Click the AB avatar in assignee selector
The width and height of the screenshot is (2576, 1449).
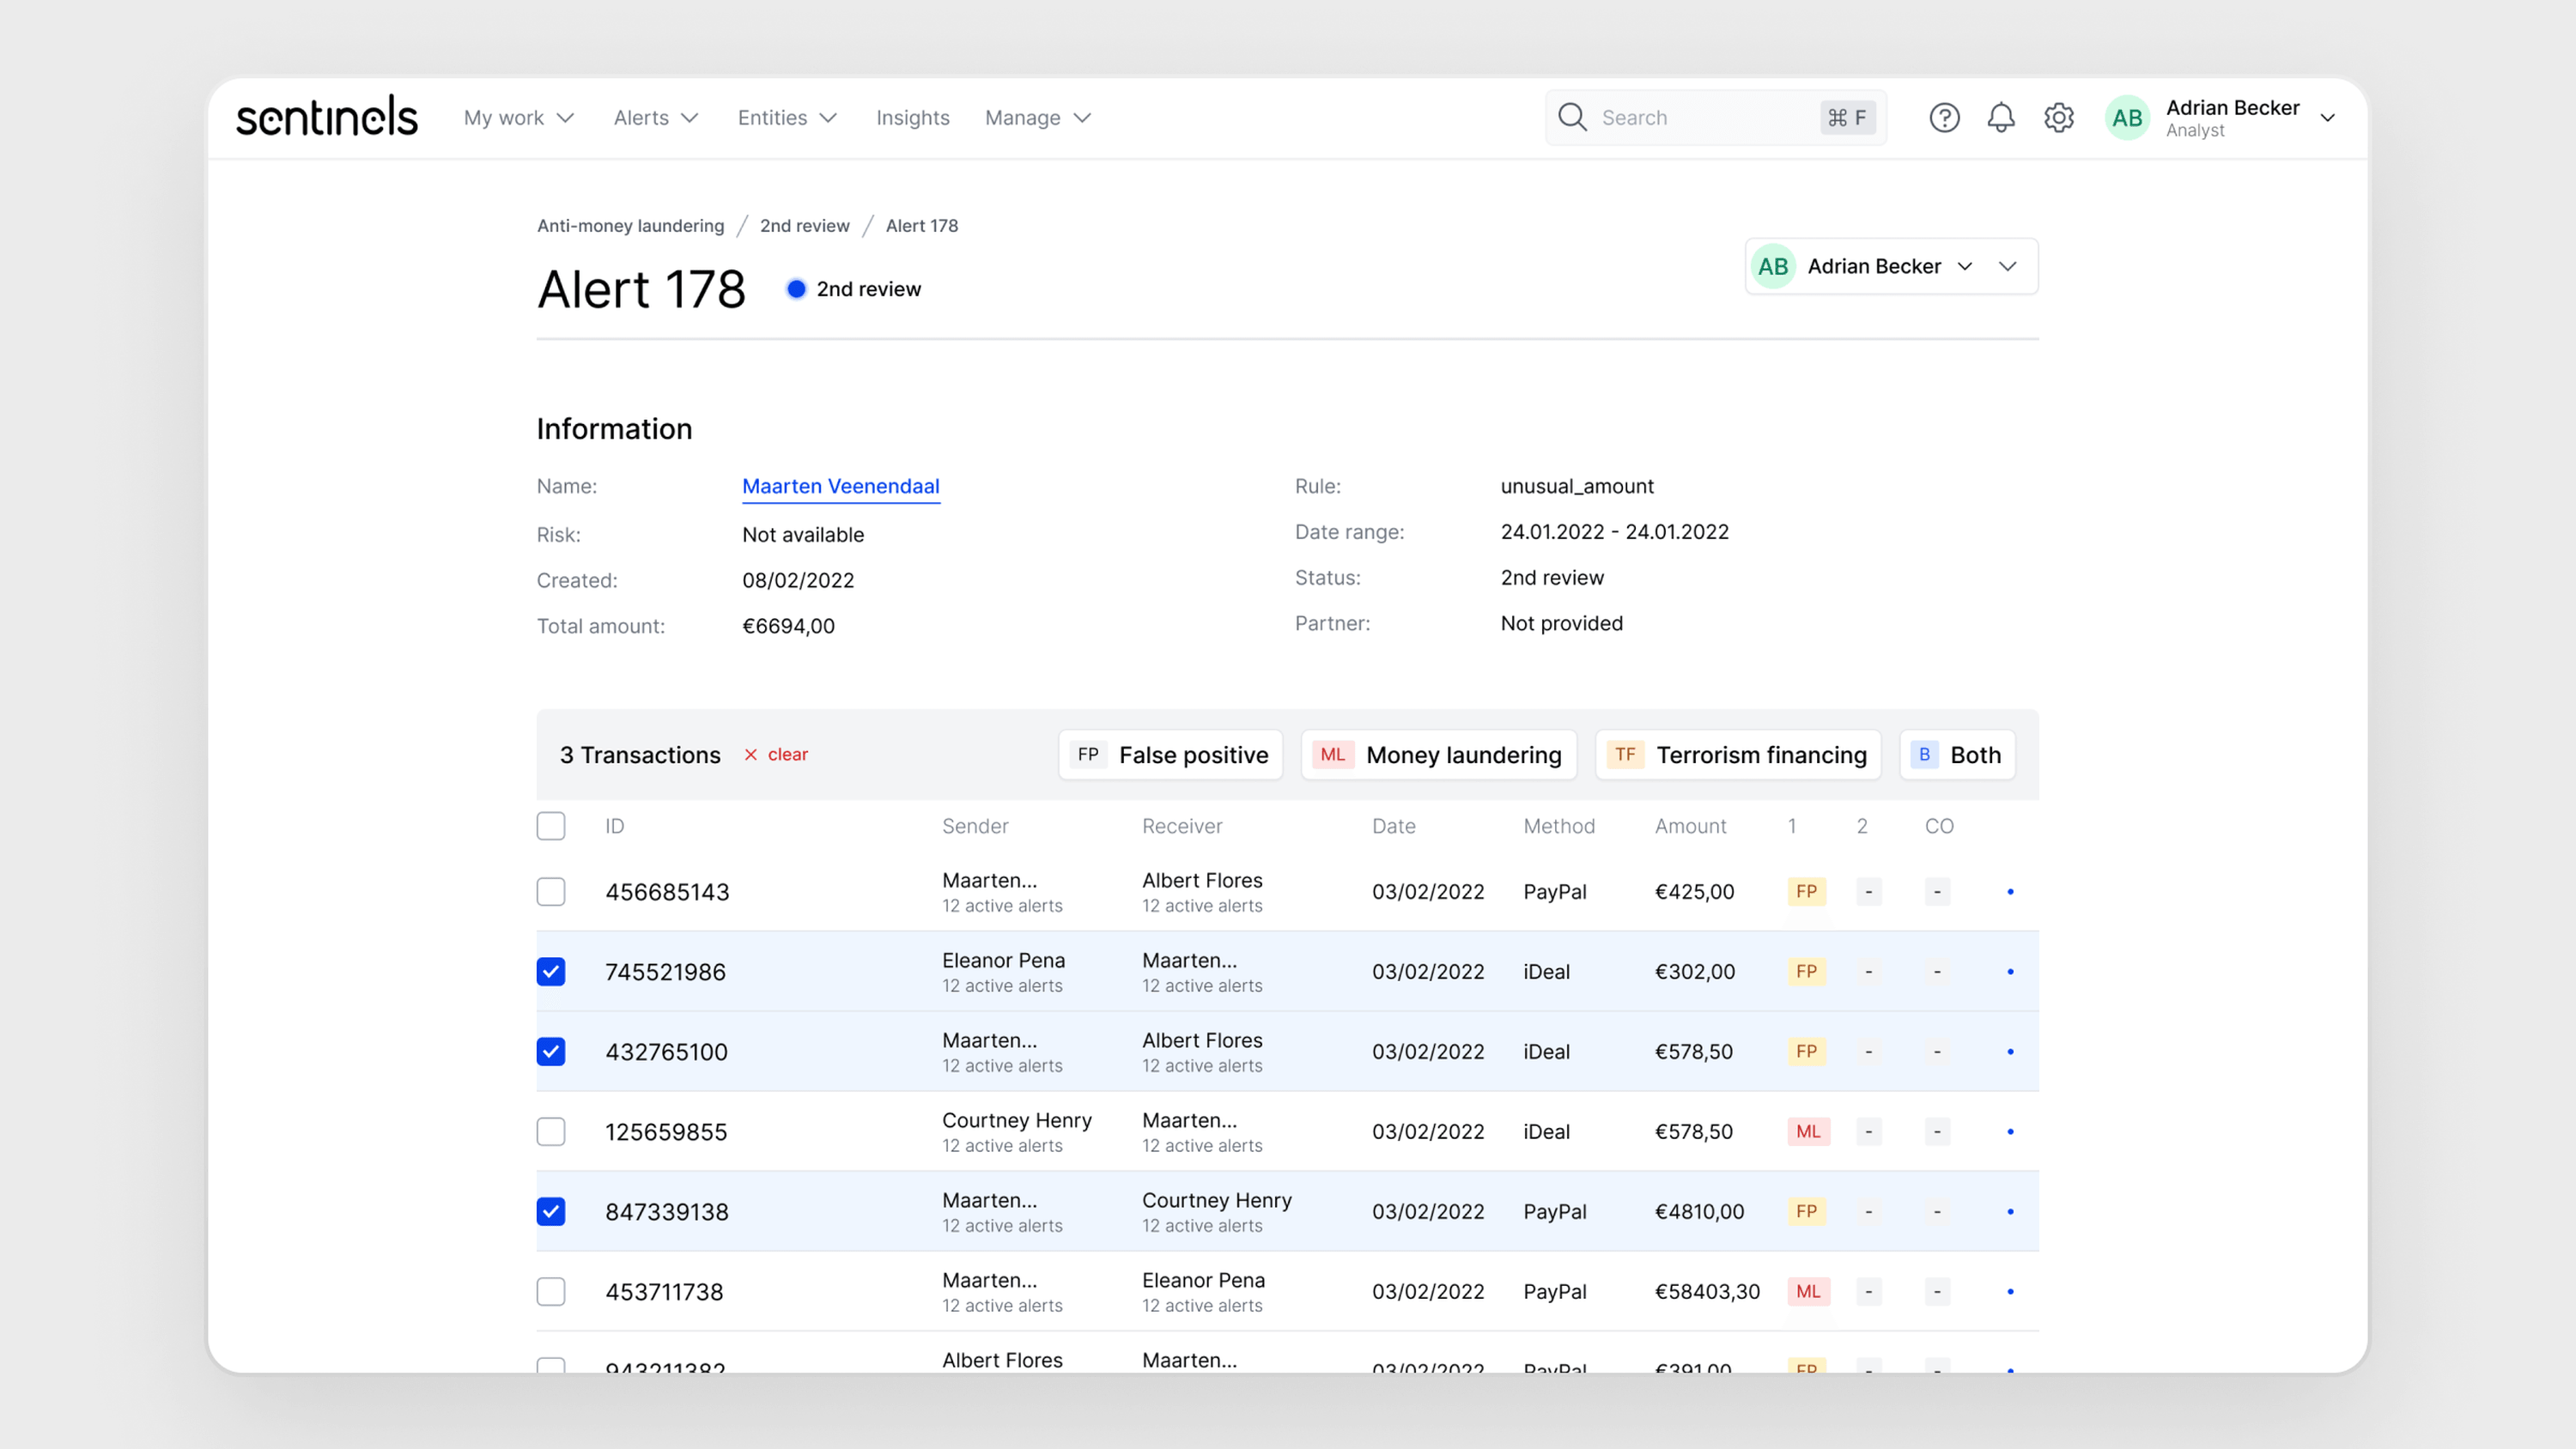(x=1773, y=266)
